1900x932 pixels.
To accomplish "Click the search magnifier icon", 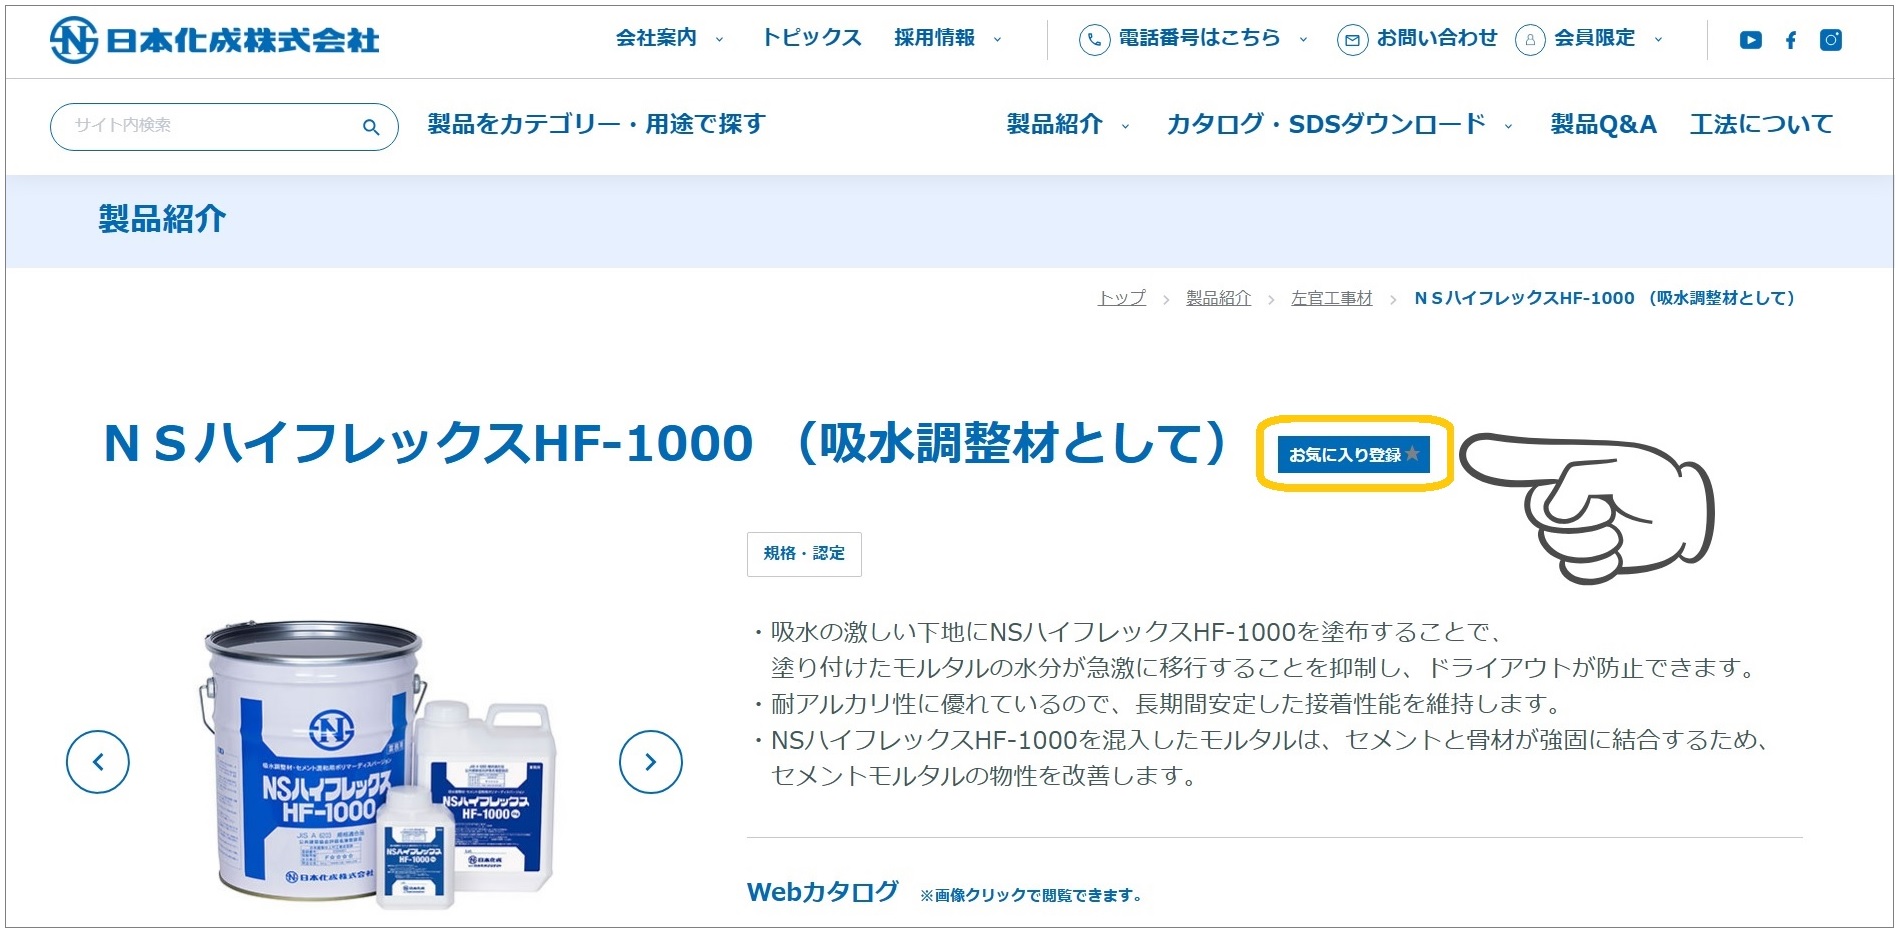I will pos(371,127).
